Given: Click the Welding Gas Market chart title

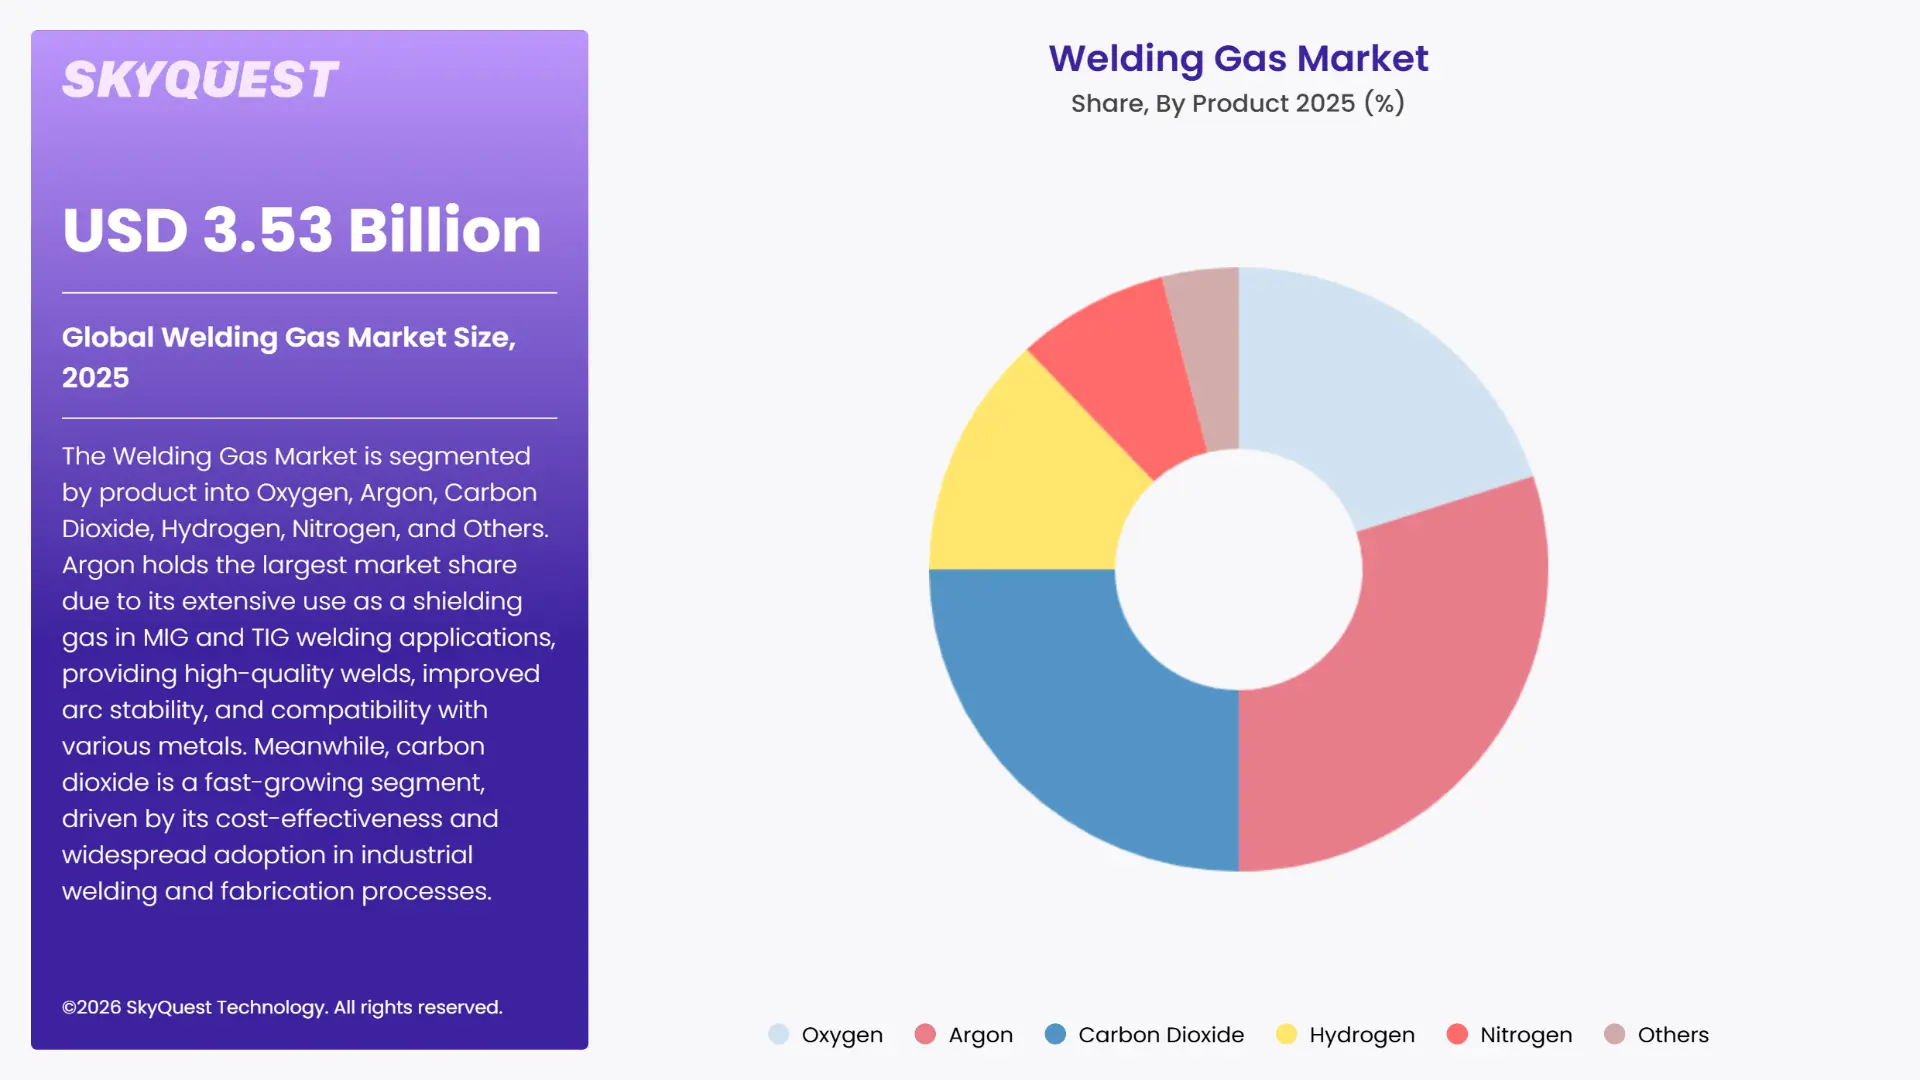Looking at the screenshot, I should (x=1238, y=59).
